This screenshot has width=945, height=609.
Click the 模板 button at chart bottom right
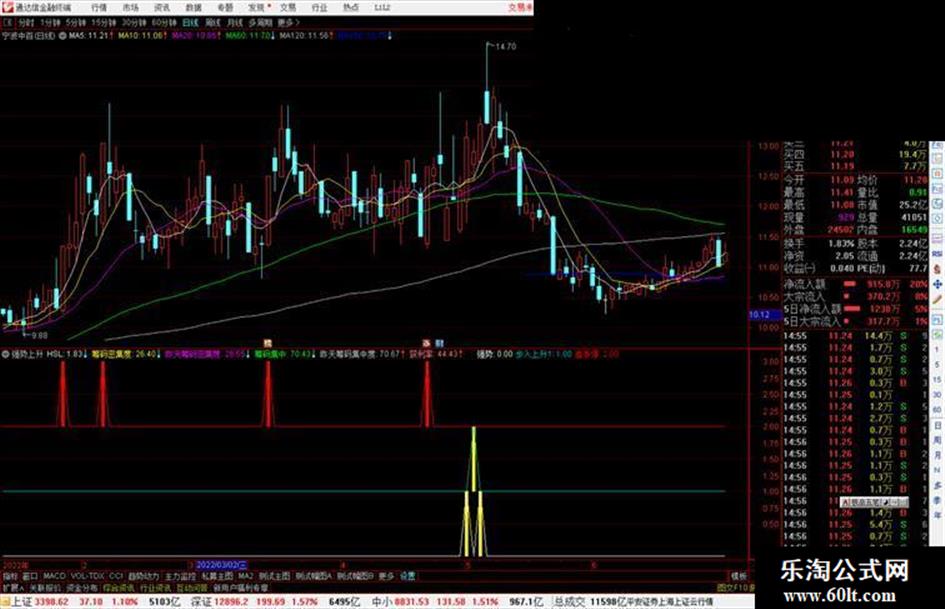pyautogui.click(x=739, y=576)
